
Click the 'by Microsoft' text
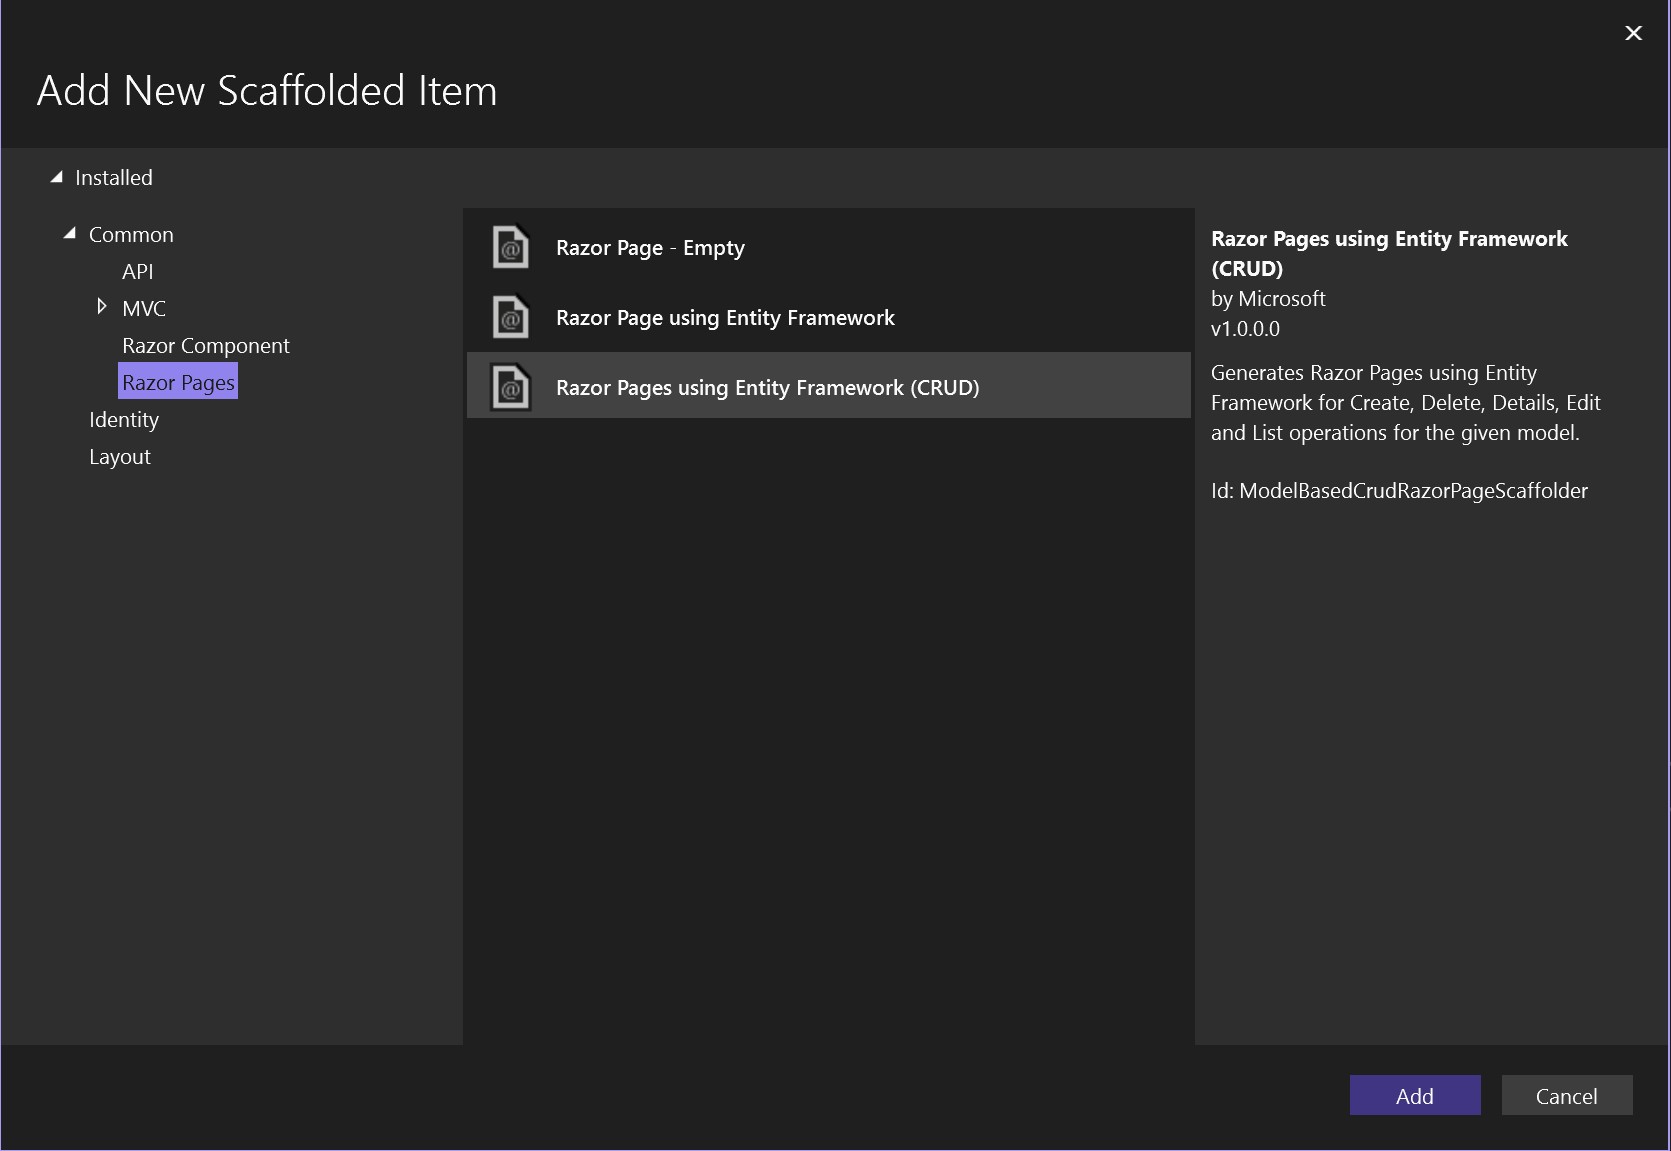tap(1268, 299)
